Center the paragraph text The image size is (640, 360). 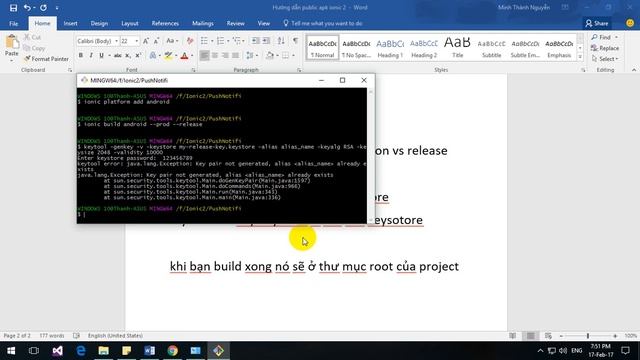215,56
